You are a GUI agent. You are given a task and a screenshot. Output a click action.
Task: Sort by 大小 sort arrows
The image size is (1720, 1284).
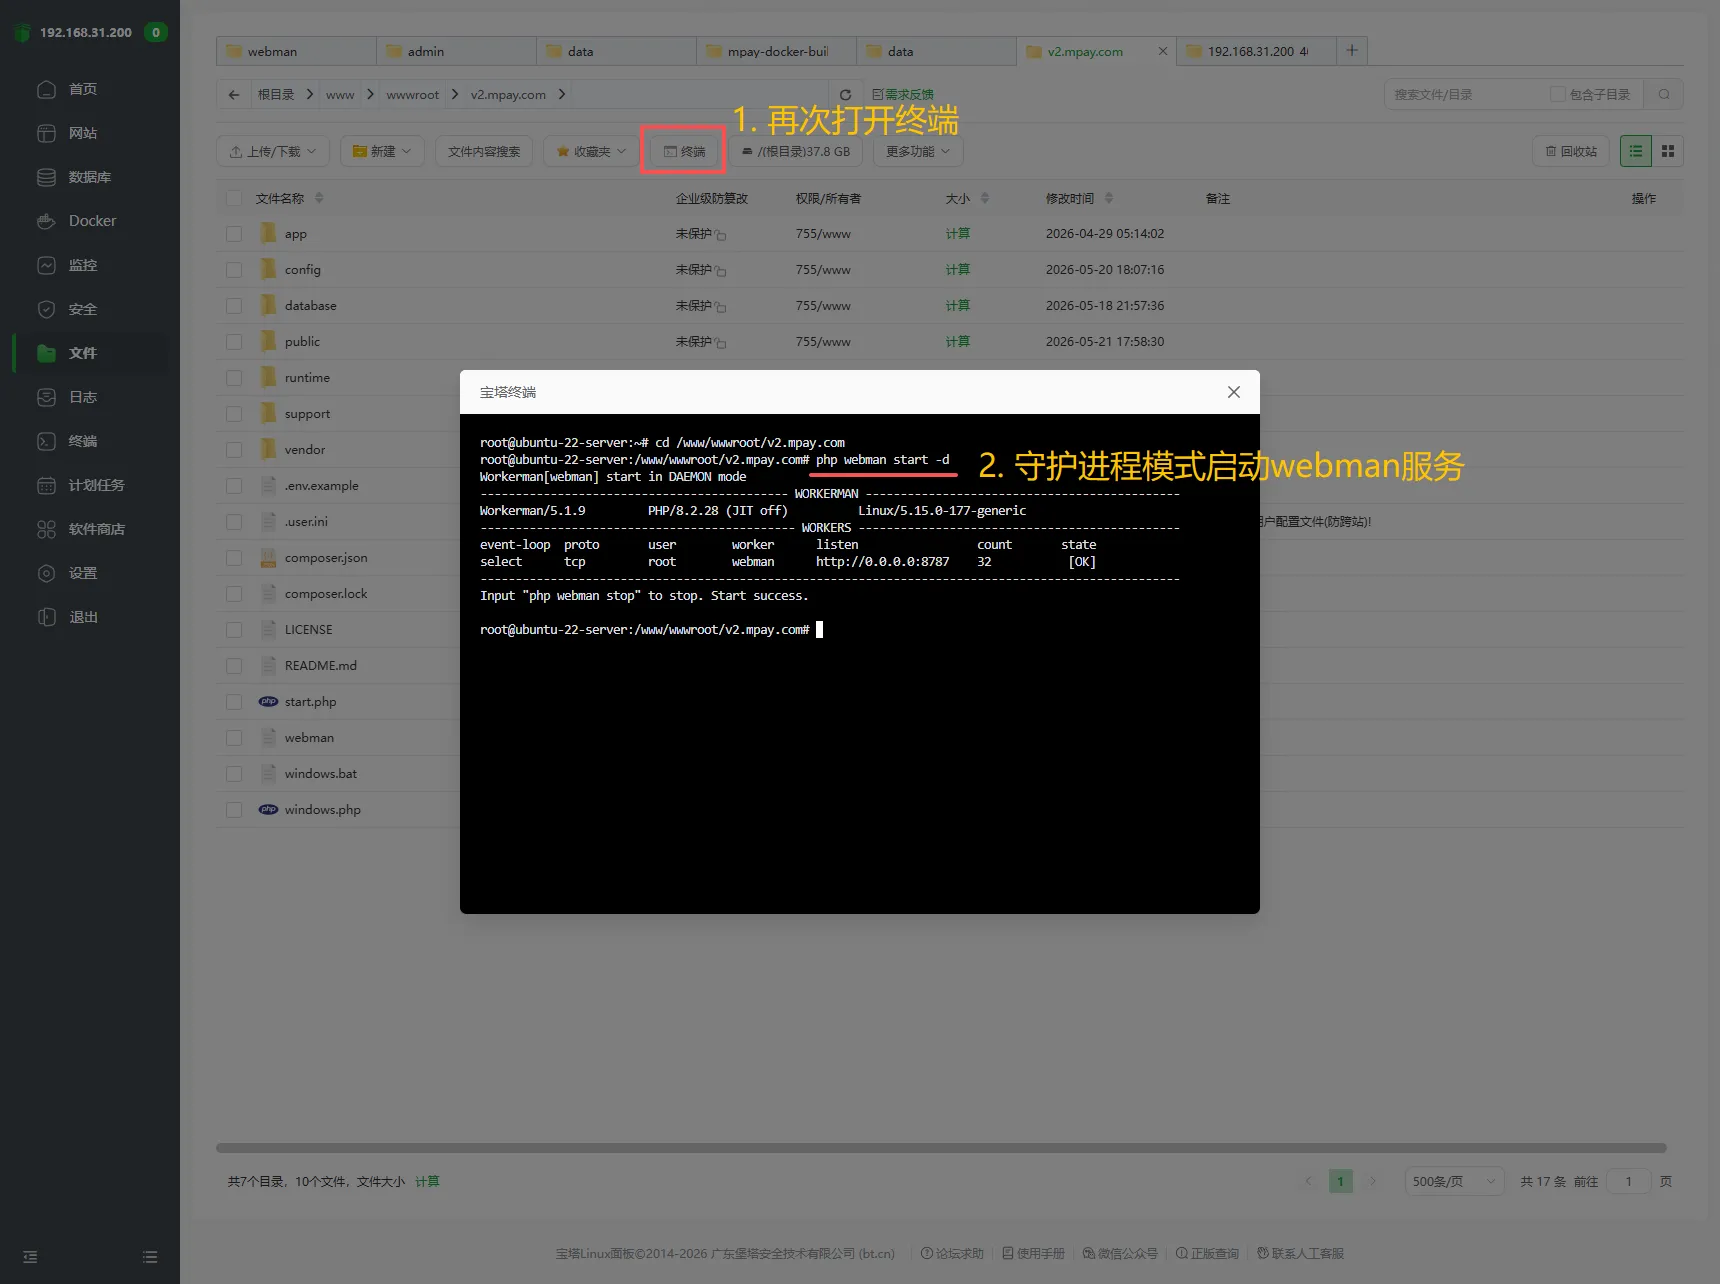pos(985,198)
